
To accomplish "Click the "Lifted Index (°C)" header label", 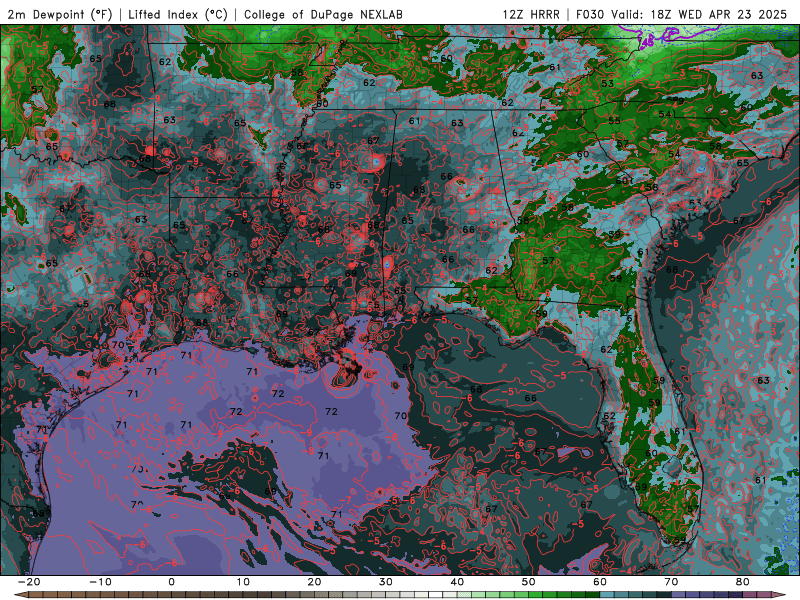I will 178,15.
